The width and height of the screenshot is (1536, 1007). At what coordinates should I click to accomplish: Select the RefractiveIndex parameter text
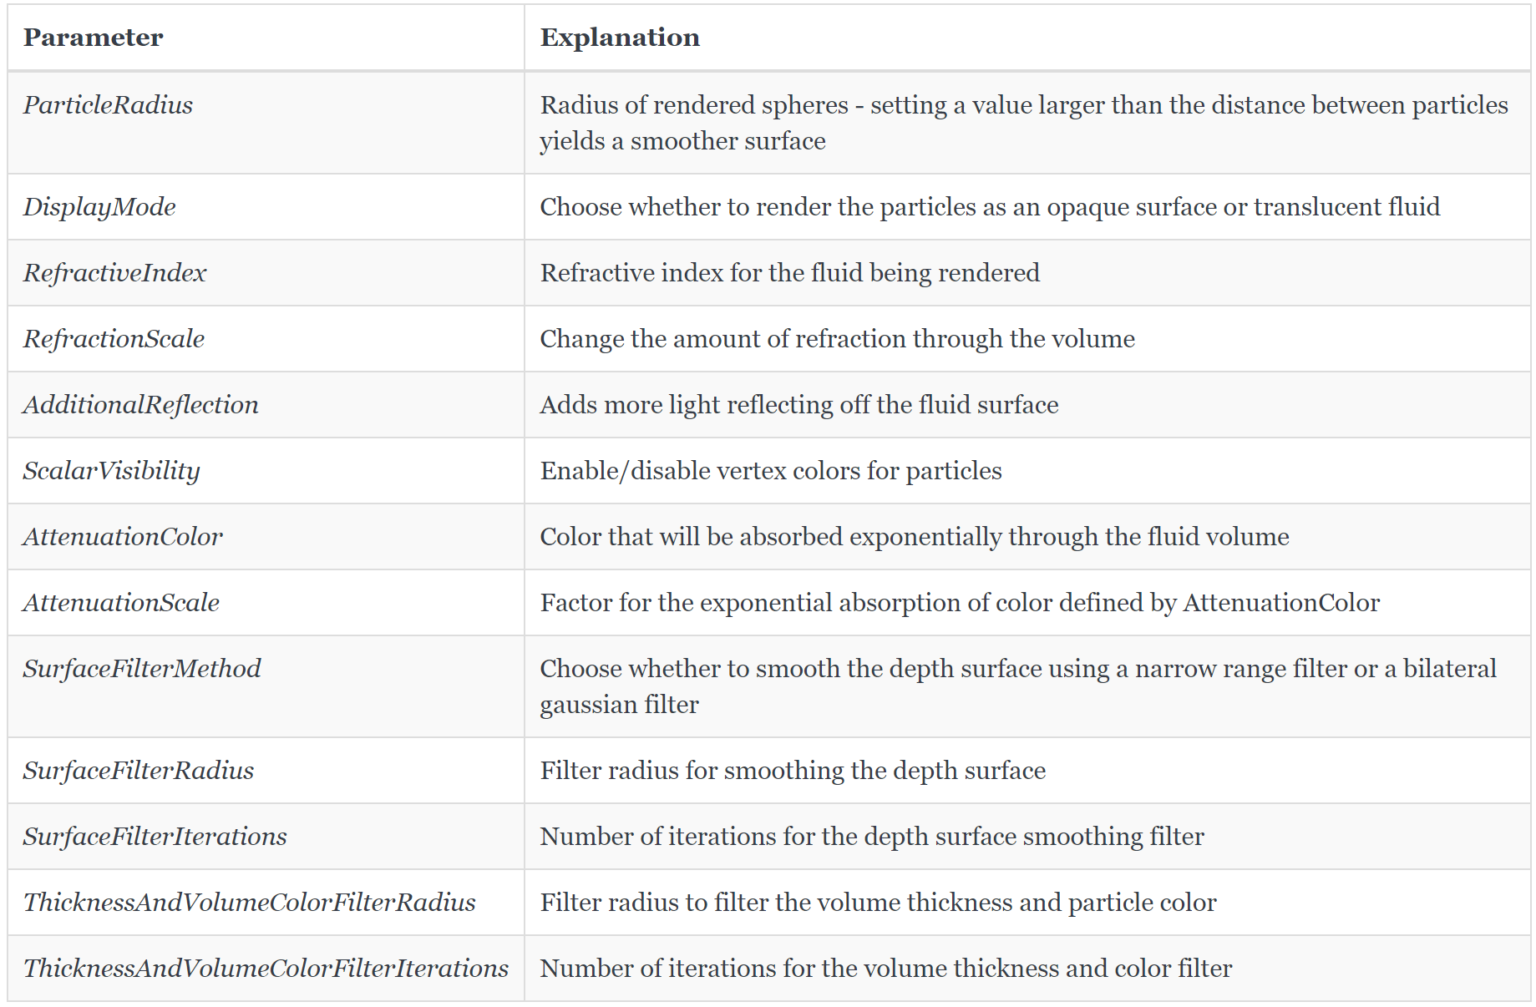[114, 273]
